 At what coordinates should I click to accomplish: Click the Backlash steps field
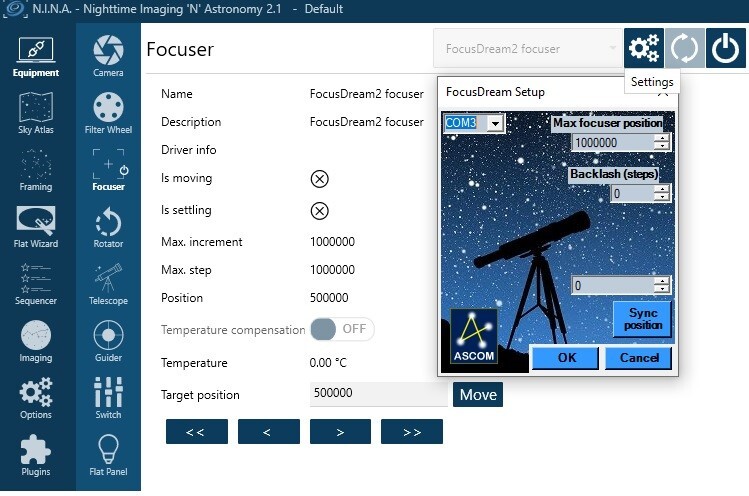tap(632, 194)
